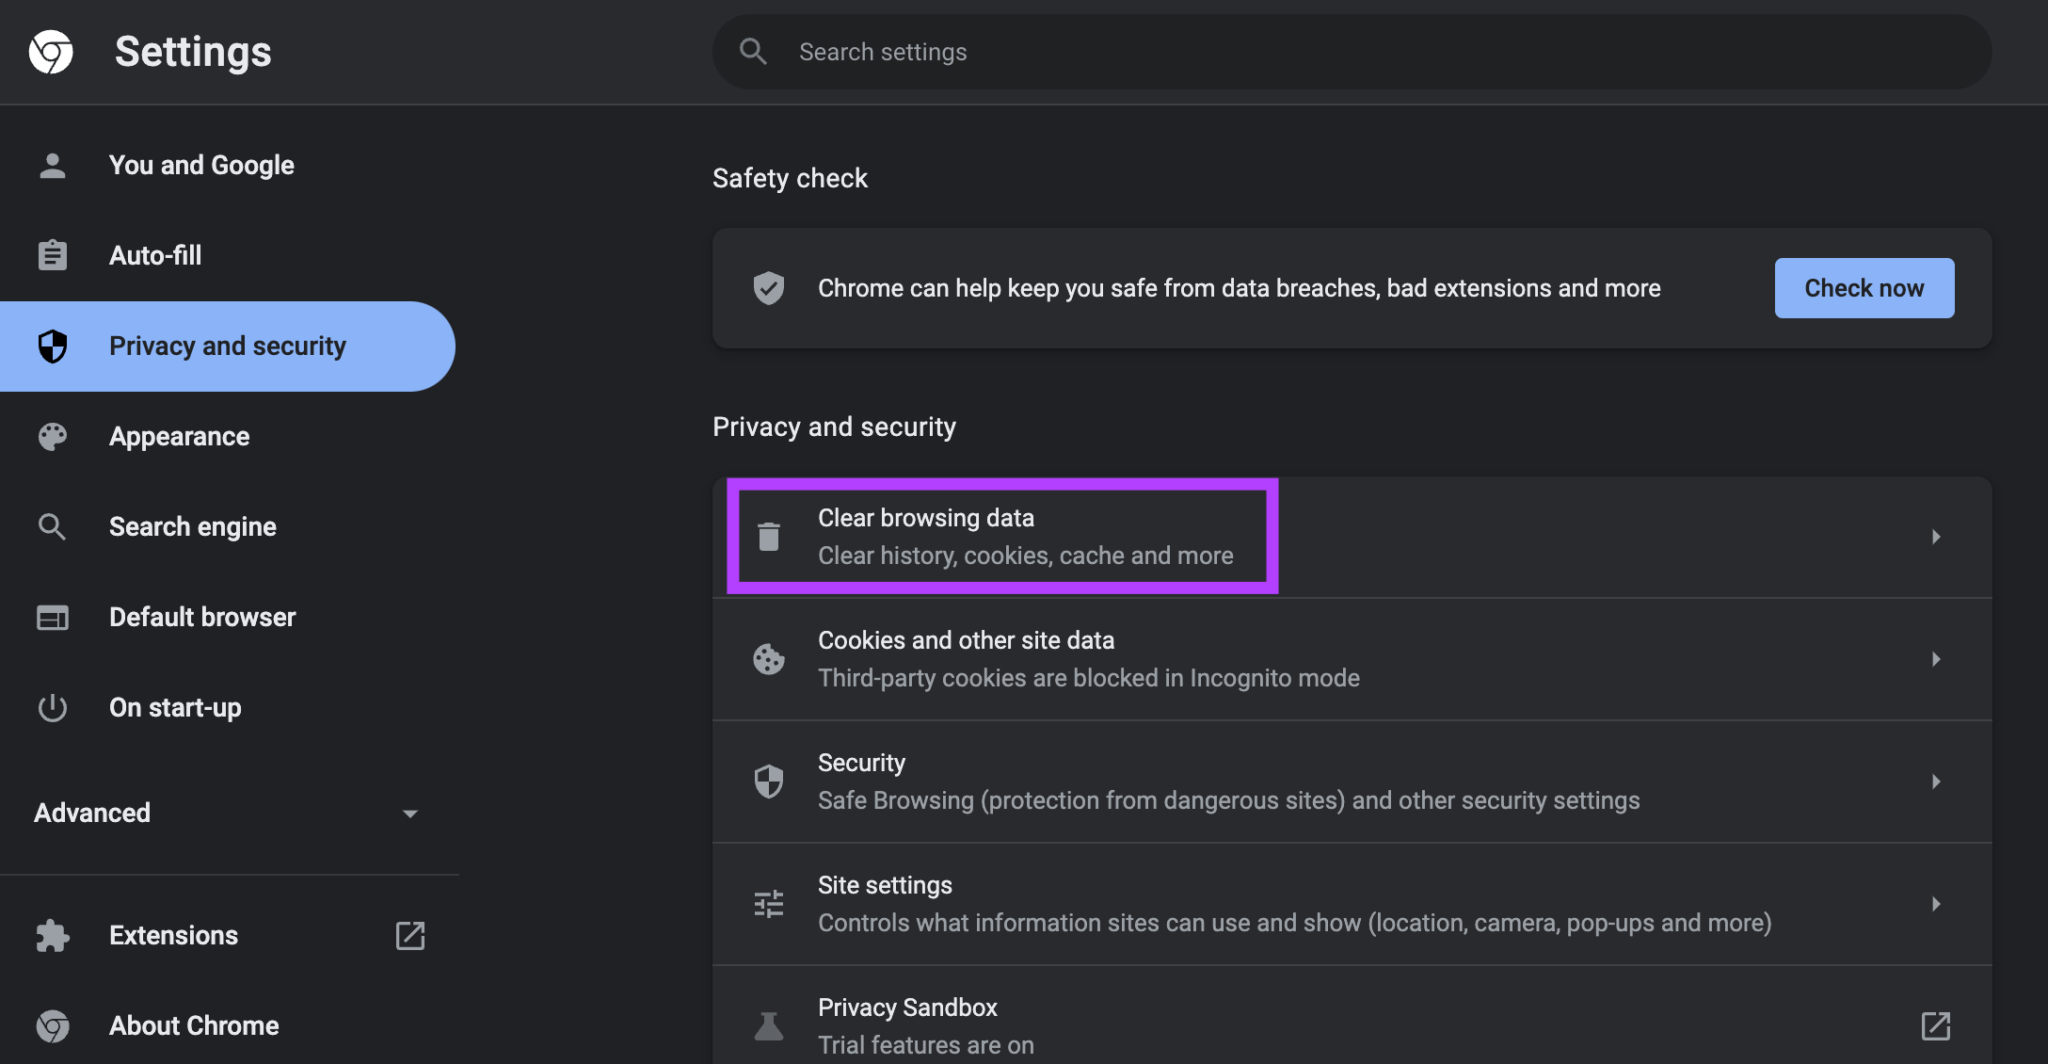The height and width of the screenshot is (1064, 2048).
Task: Click the magnifier icon in search bar
Action: (x=753, y=52)
